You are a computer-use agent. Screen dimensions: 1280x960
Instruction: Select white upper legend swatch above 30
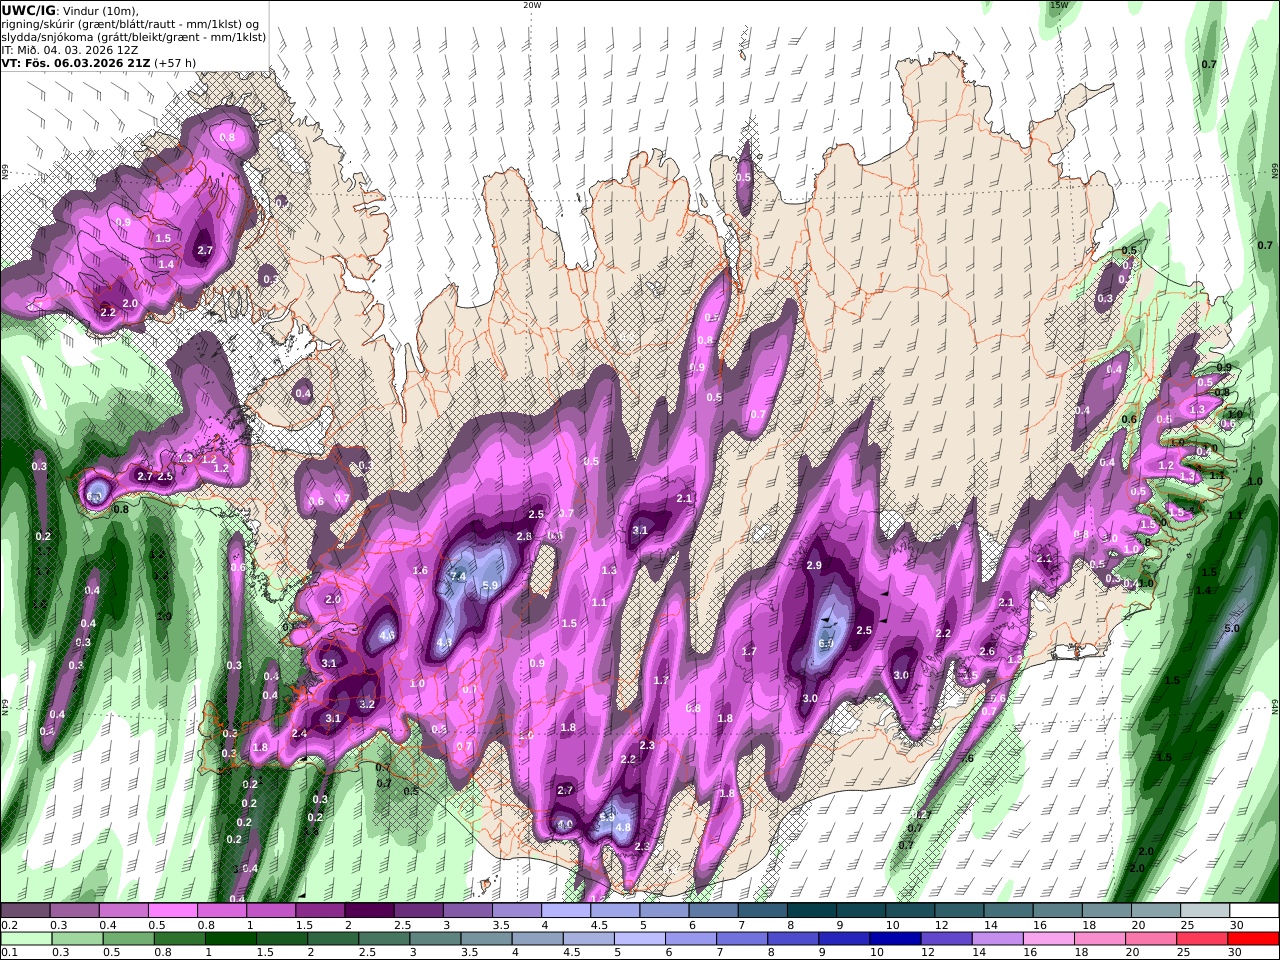1255,911
